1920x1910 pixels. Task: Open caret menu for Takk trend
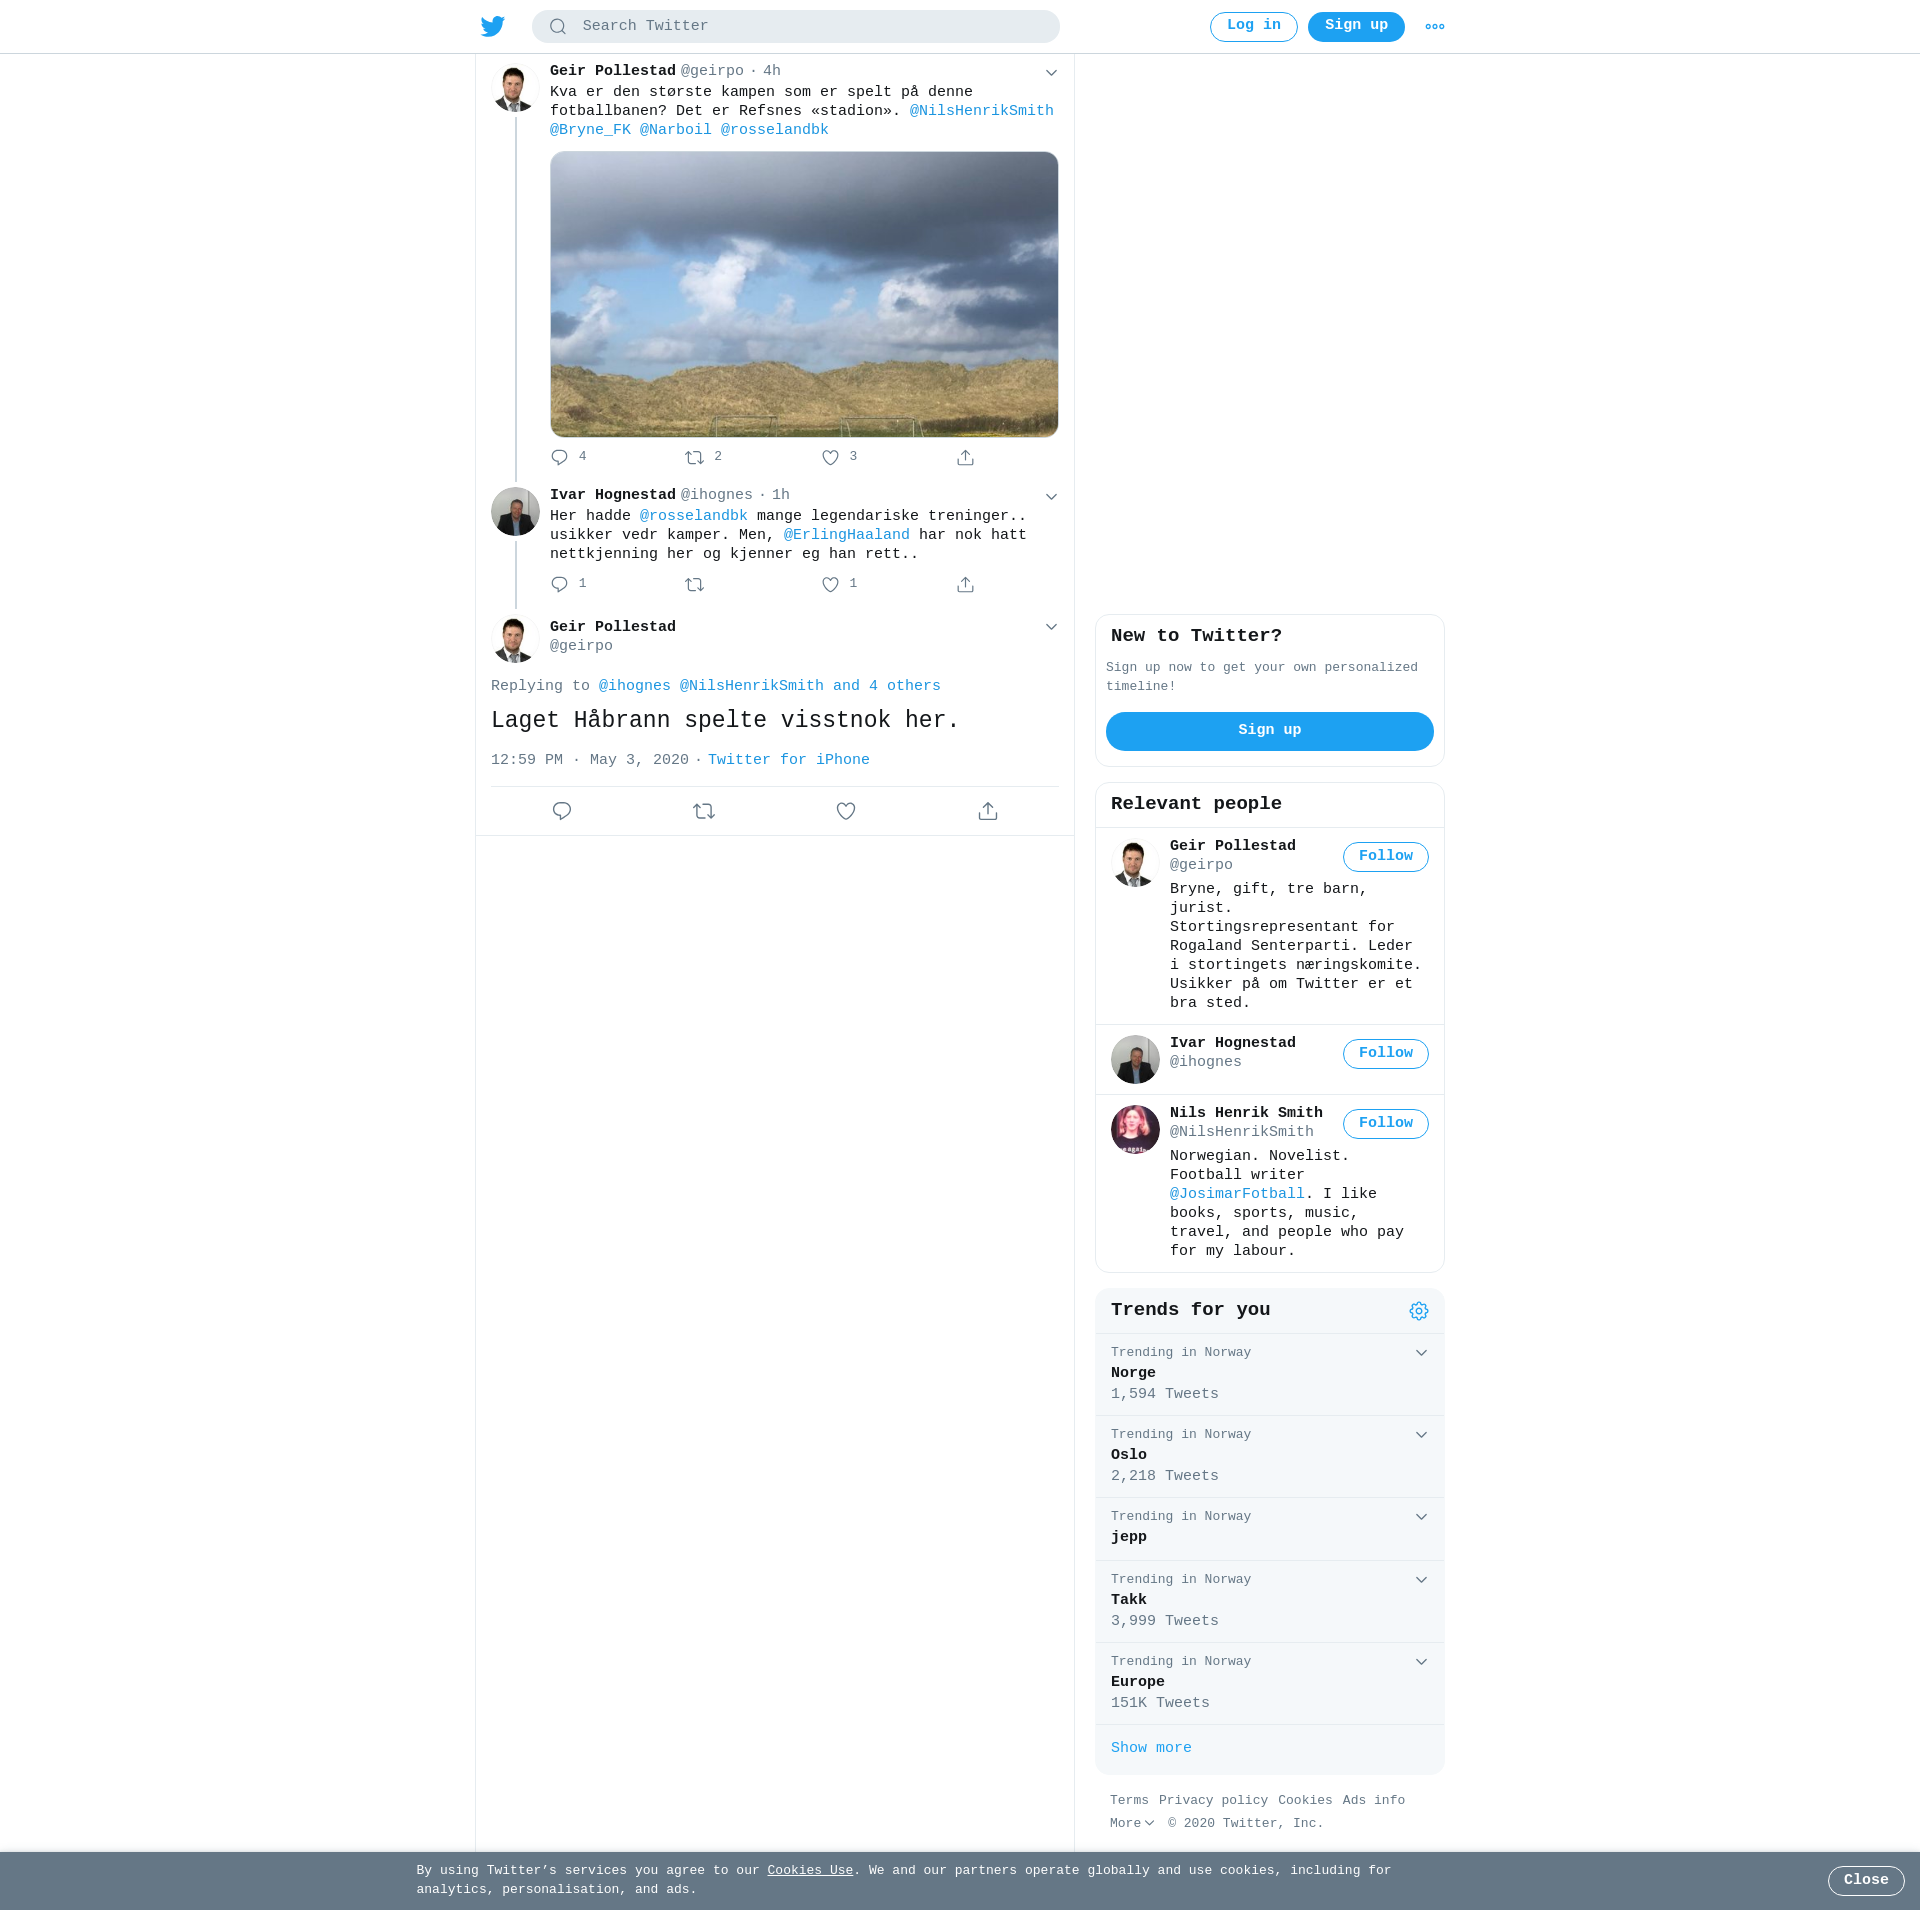1421,1580
